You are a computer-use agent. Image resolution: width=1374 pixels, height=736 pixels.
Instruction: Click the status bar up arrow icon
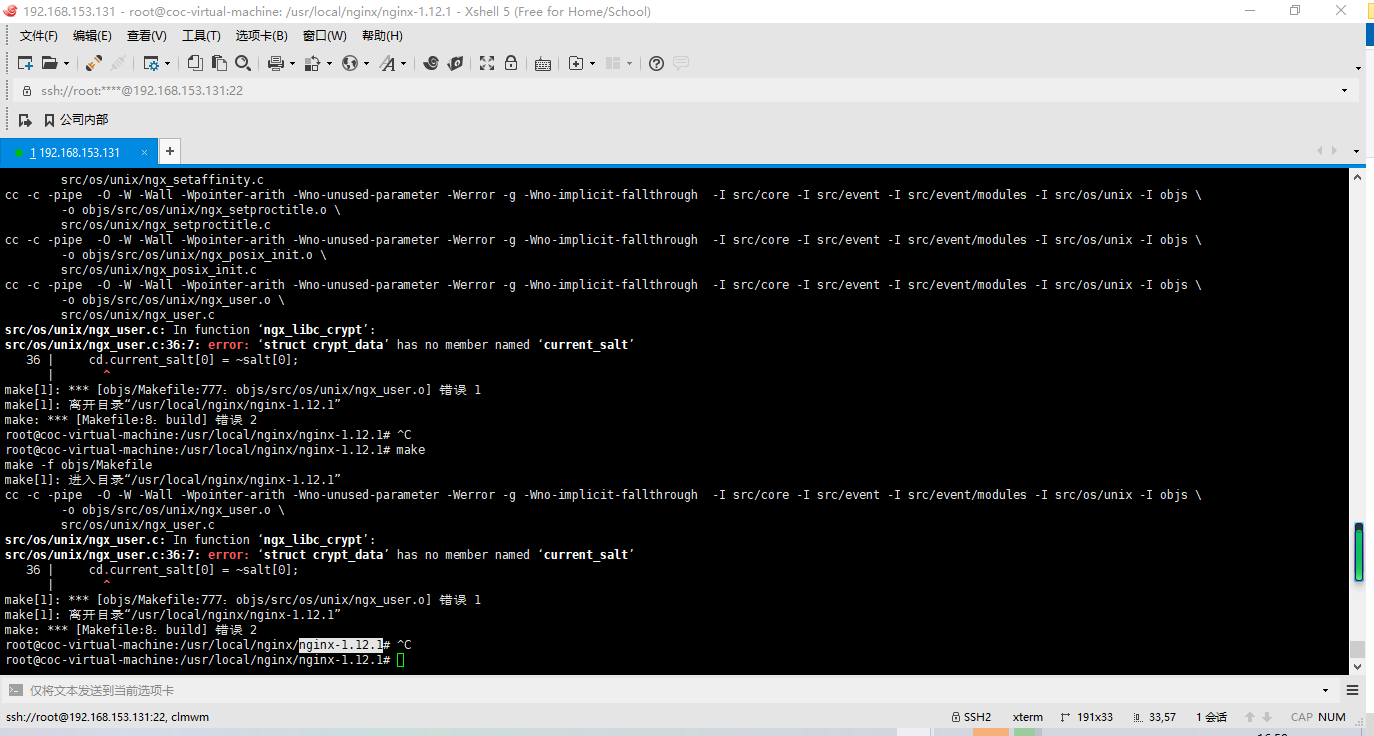pyautogui.click(x=1249, y=717)
